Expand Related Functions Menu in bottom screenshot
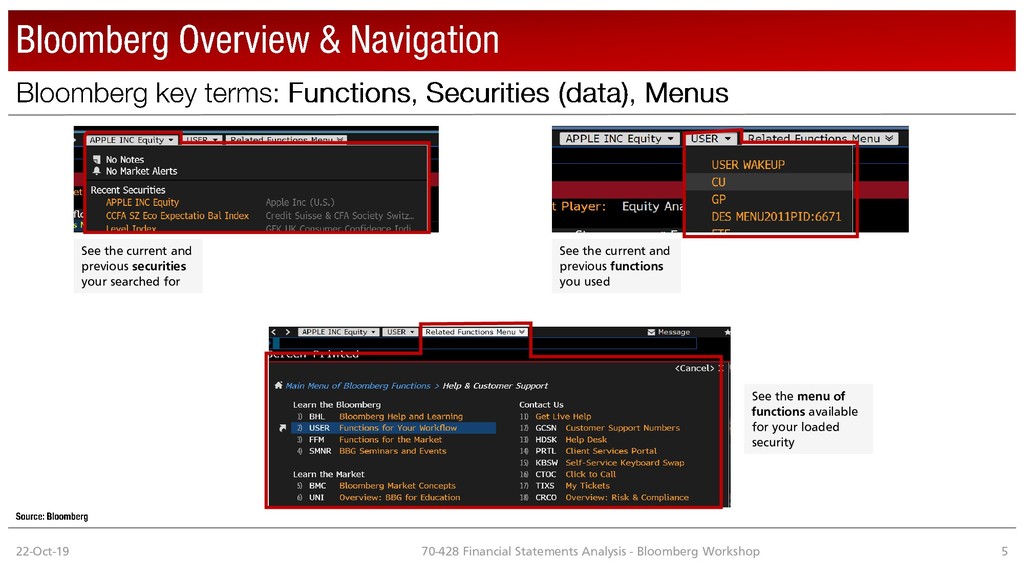1024x576 pixels. 475,332
